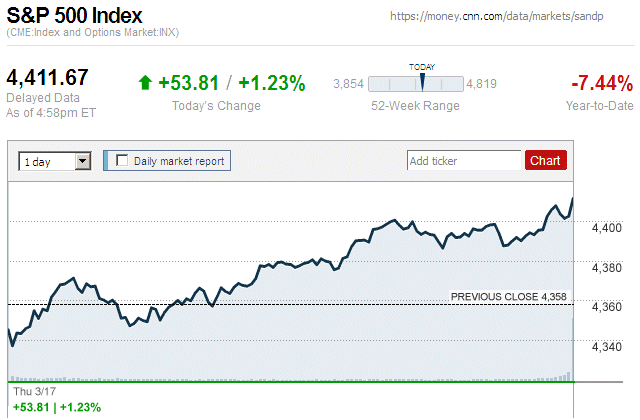Click the Year-to-Date -7.44% value
640x420 pixels.
[601, 83]
